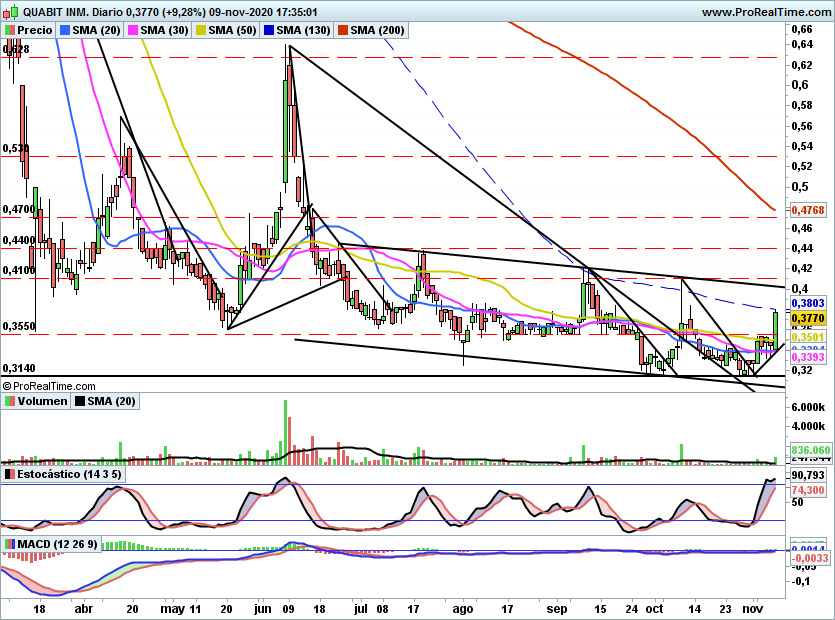Click the Volumen bars icon

point(10,401)
